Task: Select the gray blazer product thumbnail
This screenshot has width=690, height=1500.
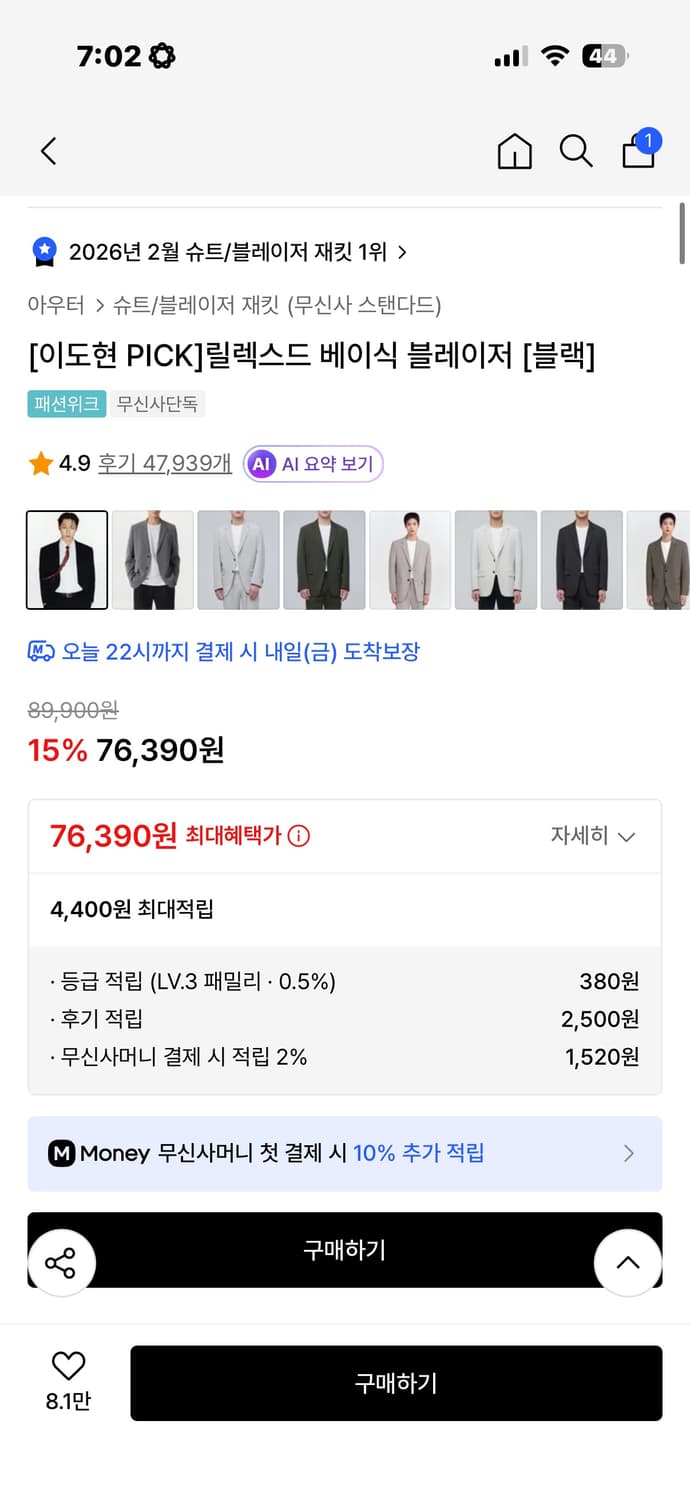Action: (152, 560)
